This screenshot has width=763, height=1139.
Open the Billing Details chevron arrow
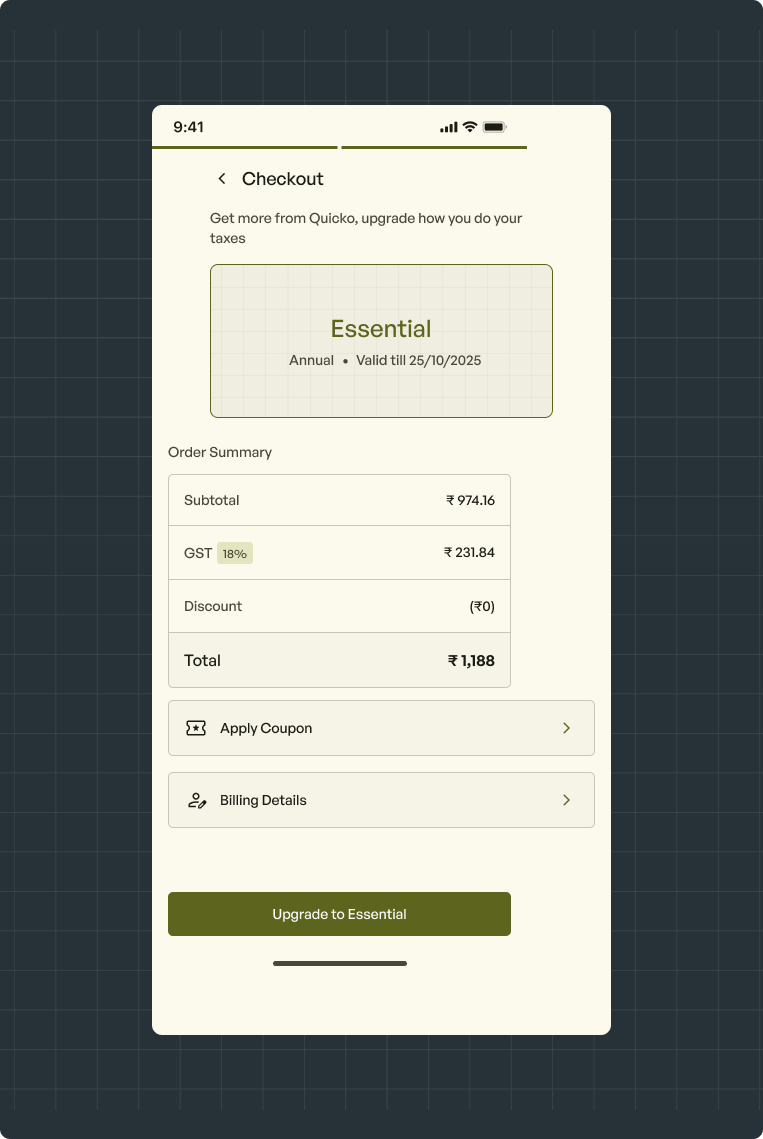point(567,800)
